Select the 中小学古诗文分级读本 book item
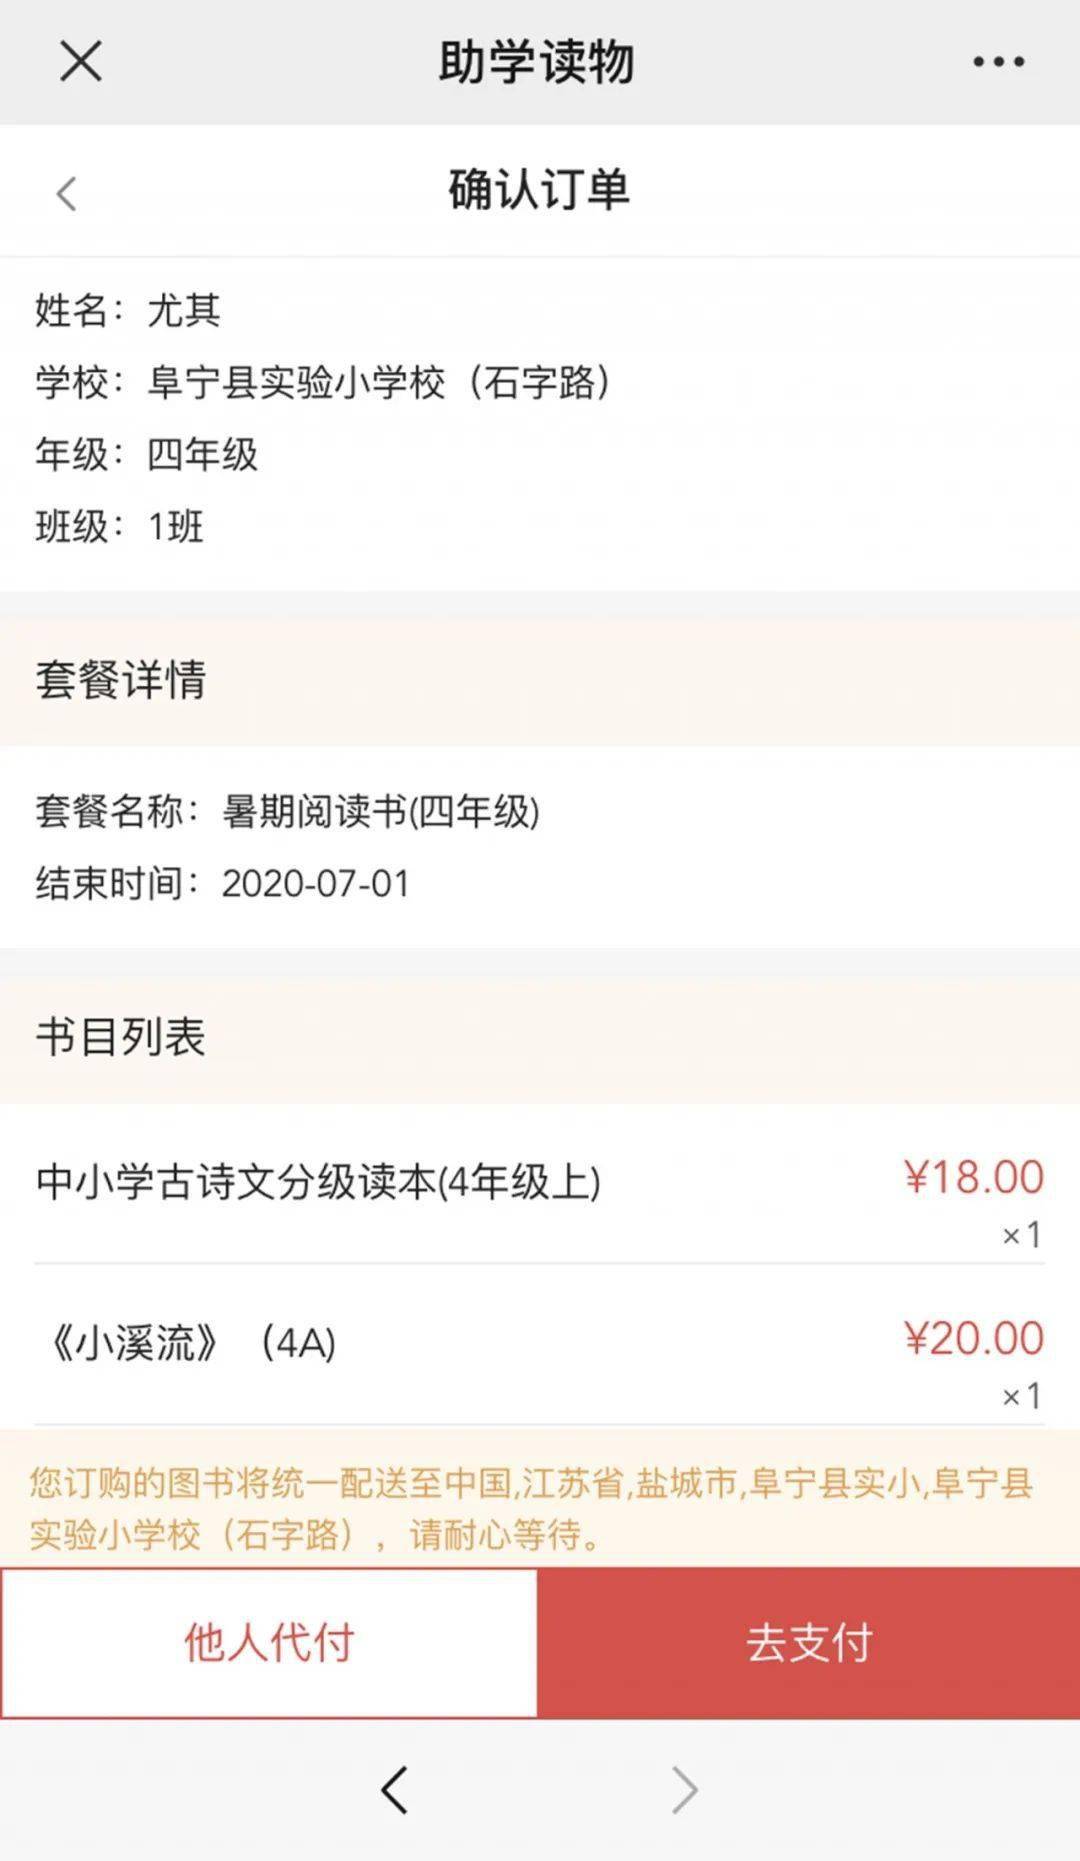Image resolution: width=1080 pixels, height=1861 pixels. 318,1182
